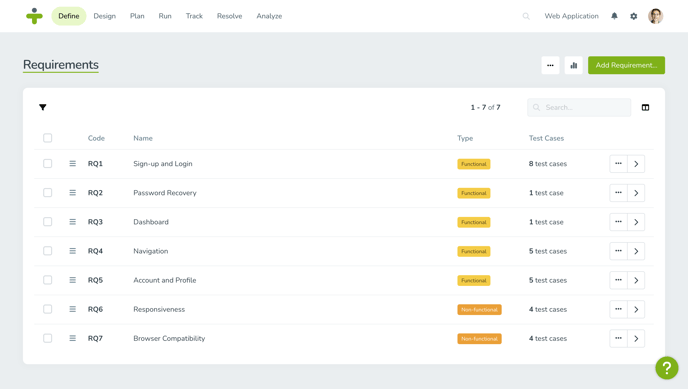Grab the drag handle for RQ5
Image resolution: width=688 pixels, height=389 pixels.
pyautogui.click(x=72, y=280)
